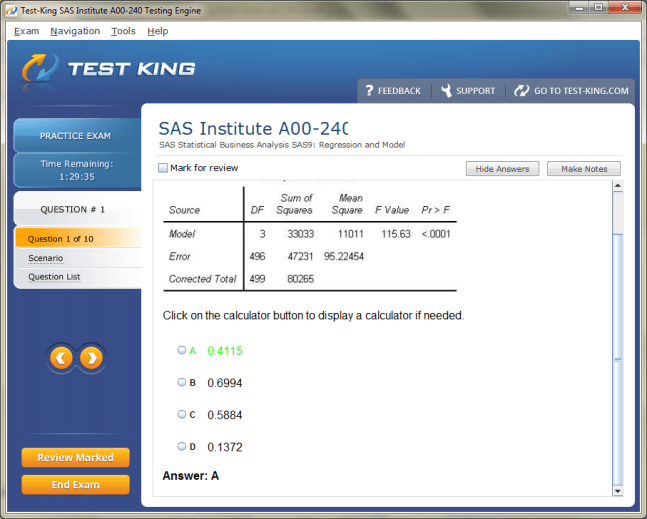Click the PRACTICE EXAM panel header
The image size is (647, 519).
pyautogui.click(x=76, y=136)
